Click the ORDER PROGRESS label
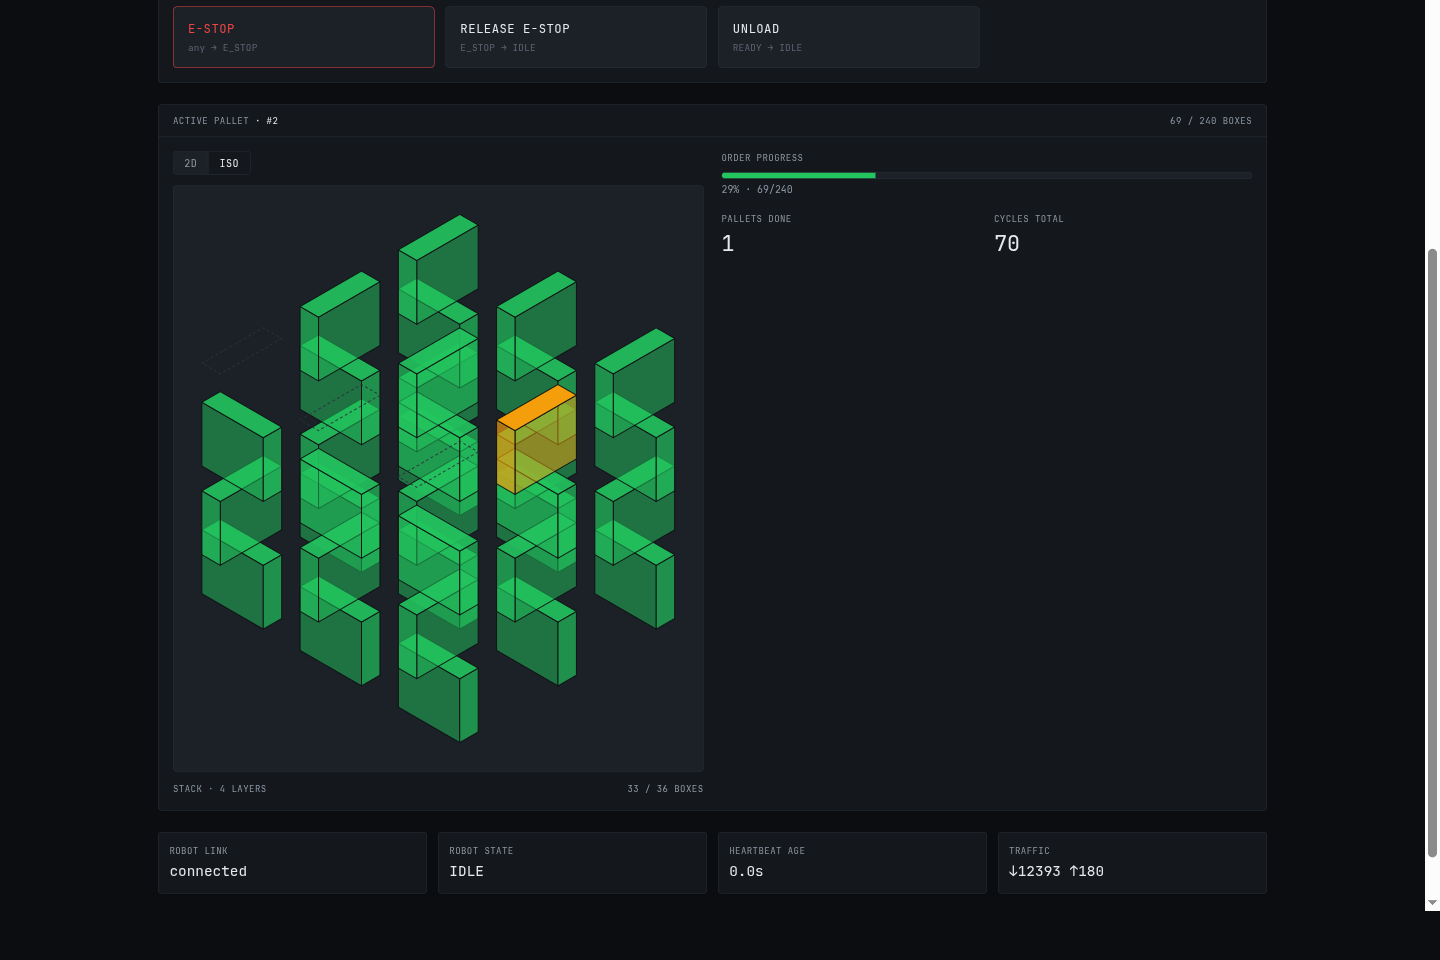1440x960 pixels. pos(762,158)
